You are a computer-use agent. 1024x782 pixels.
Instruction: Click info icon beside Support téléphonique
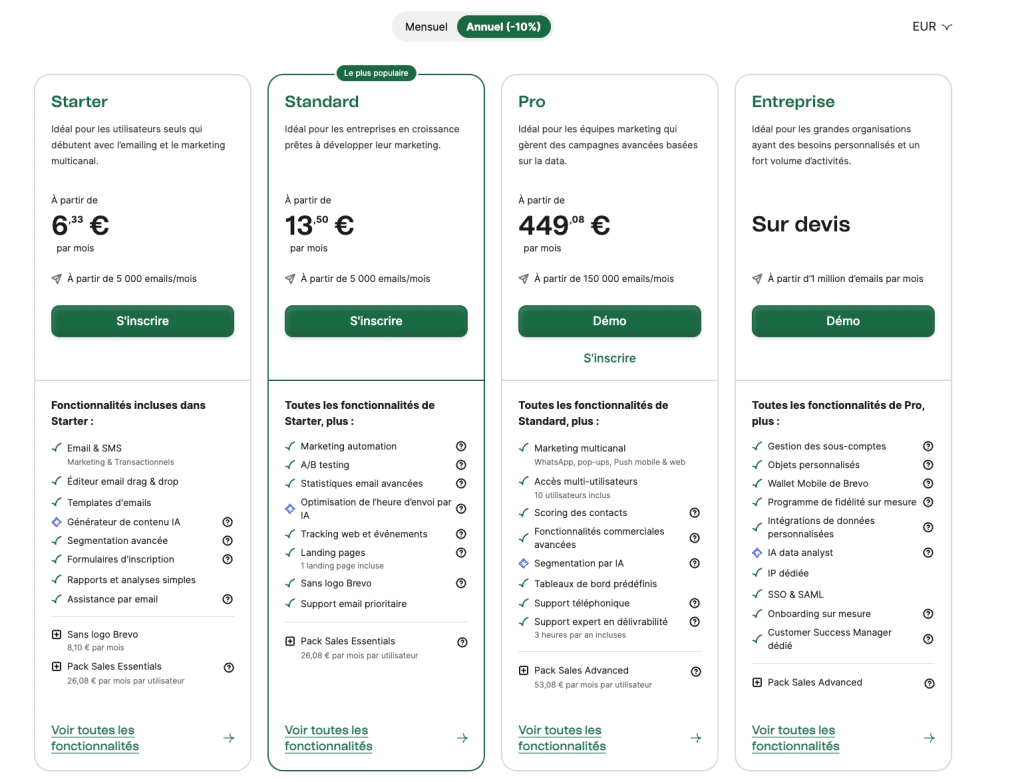tap(695, 603)
